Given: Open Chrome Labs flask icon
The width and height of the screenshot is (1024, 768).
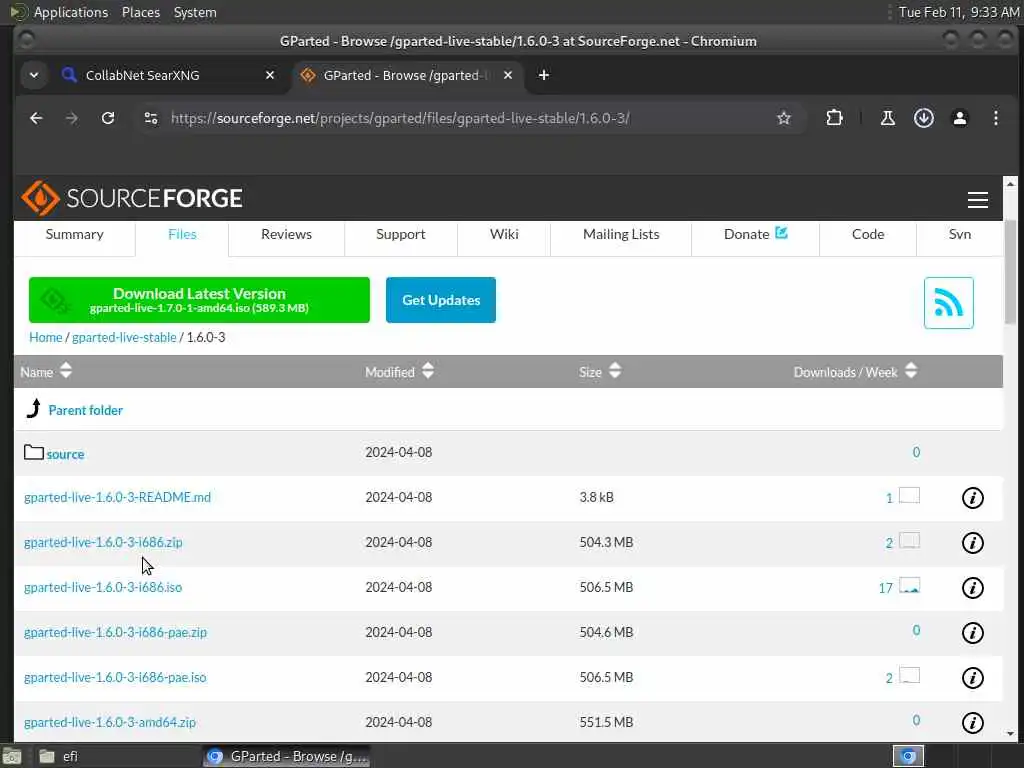Looking at the screenshot, I should [x=888, y=118].
